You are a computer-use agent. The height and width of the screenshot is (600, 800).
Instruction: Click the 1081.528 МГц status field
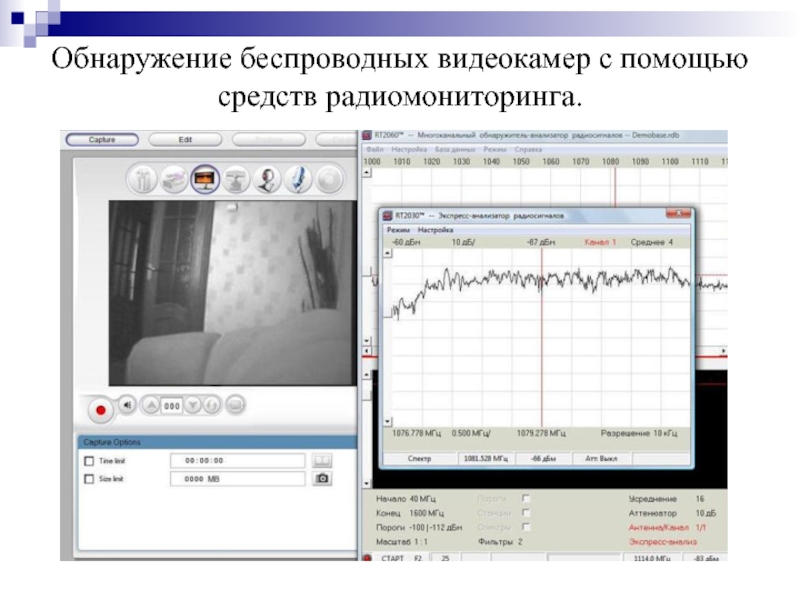tap(486, 459)
